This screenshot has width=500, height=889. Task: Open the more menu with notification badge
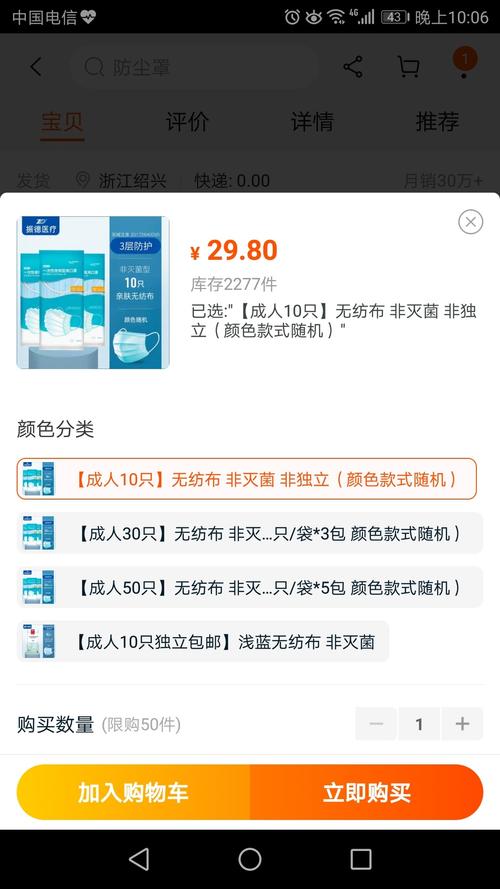coord(464,62)
